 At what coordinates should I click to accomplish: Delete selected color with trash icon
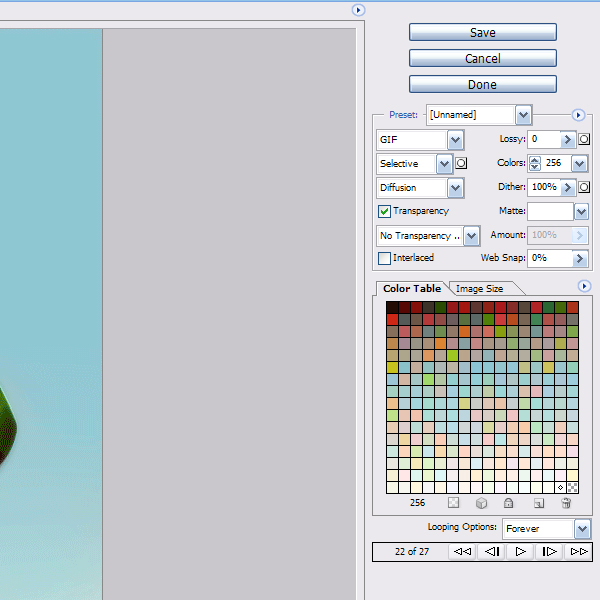566,503
